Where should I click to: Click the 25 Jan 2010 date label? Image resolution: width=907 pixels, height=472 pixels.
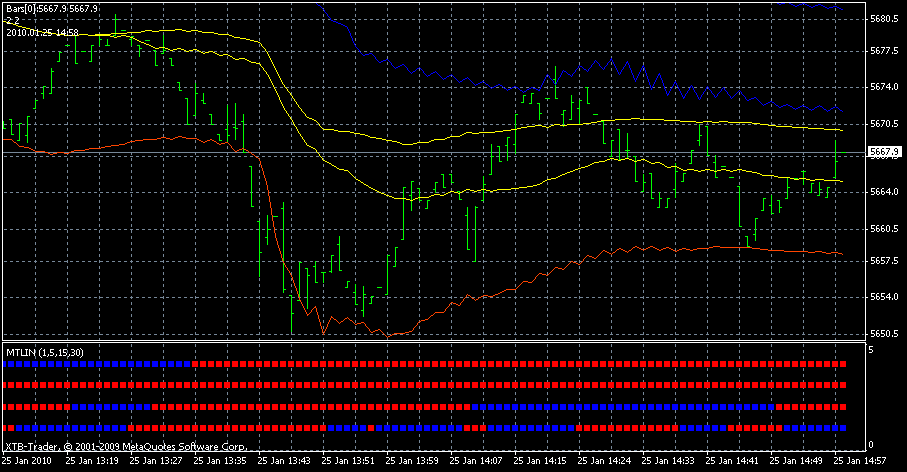click(27, 461)
